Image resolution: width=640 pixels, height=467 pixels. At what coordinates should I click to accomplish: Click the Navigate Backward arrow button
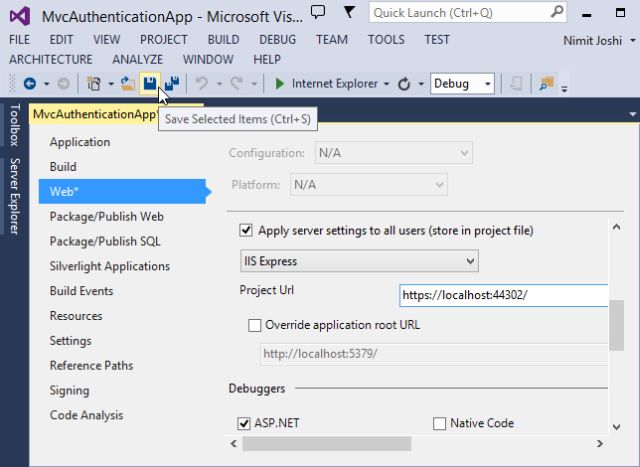(x=30, y=84)
